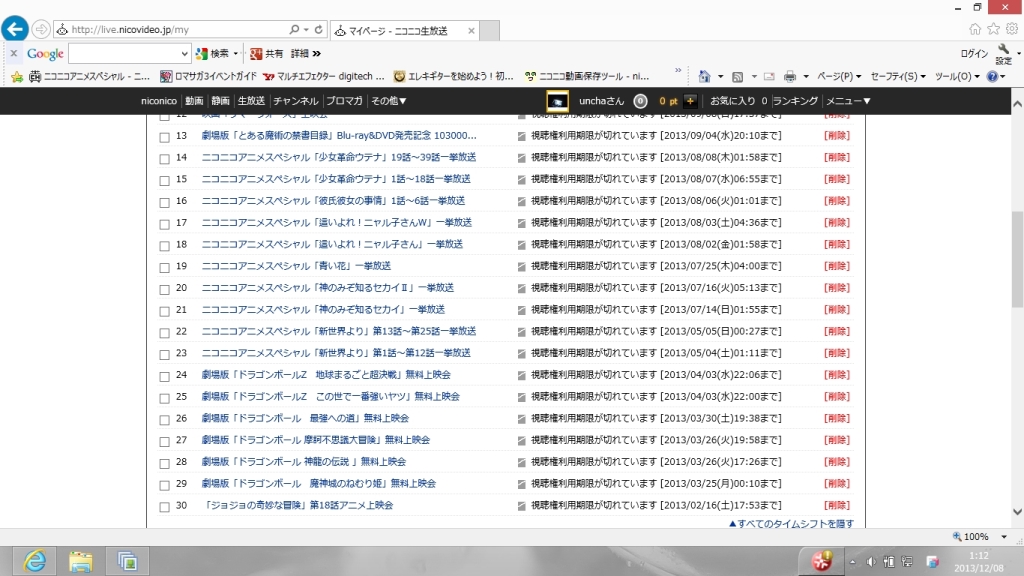1024x576 pixels.
Task: Open the エレキギターを始めよう bookmark
Action: coord(454,76)
